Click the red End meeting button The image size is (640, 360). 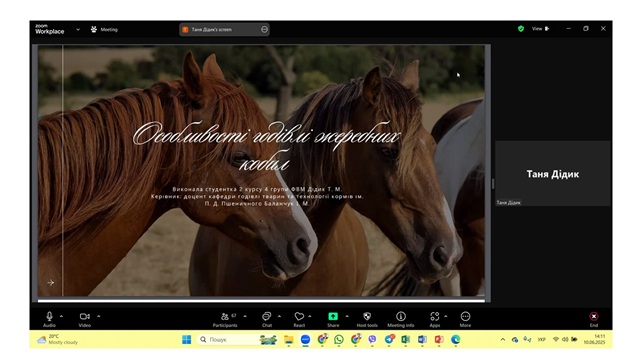594,319
